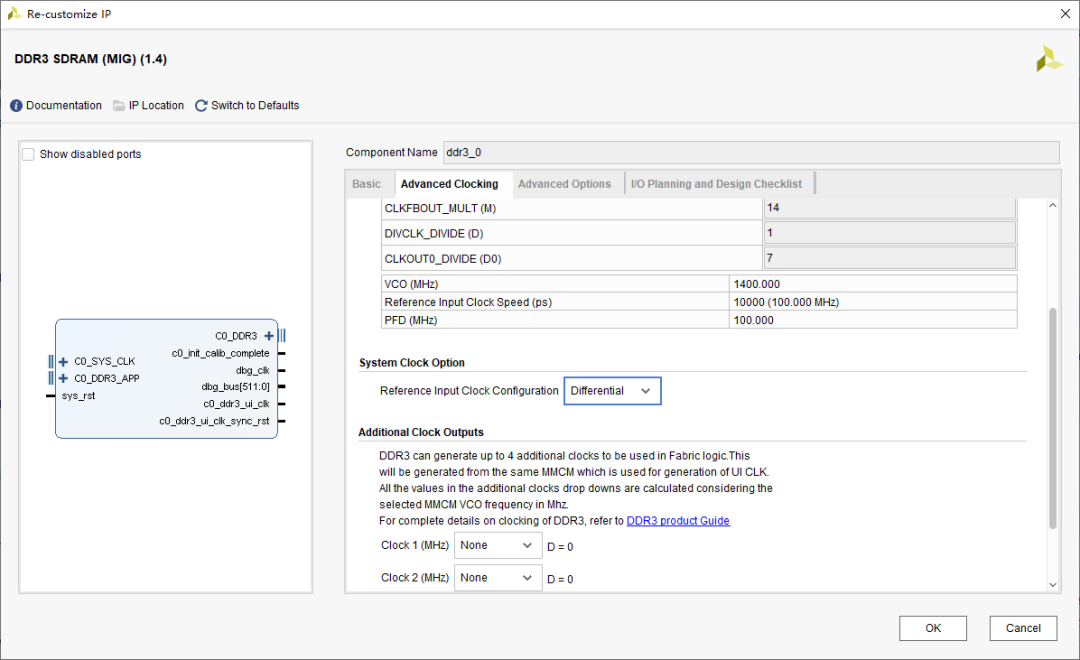Click the Vivado logo in title bar
Viewport: 1080px width, 660px height.
pos(14,14)
